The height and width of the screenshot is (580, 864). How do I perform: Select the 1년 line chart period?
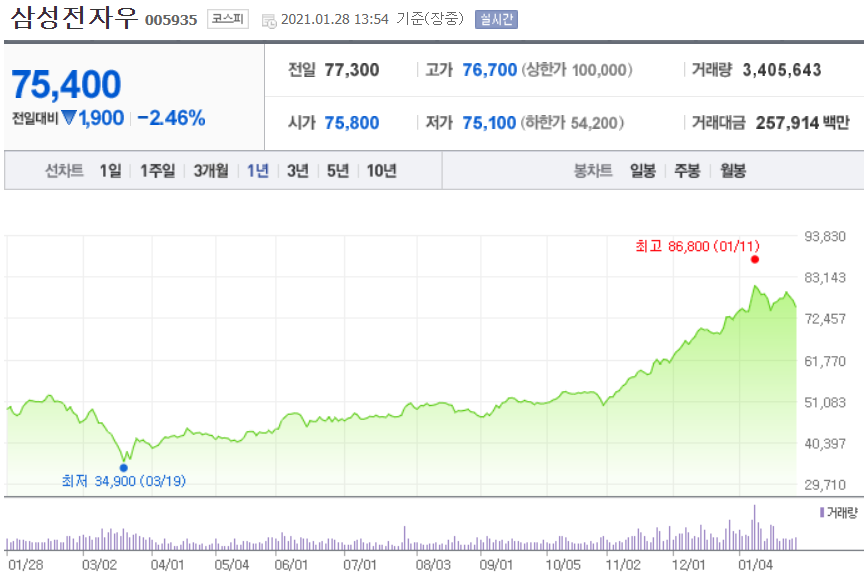(258, 171)
